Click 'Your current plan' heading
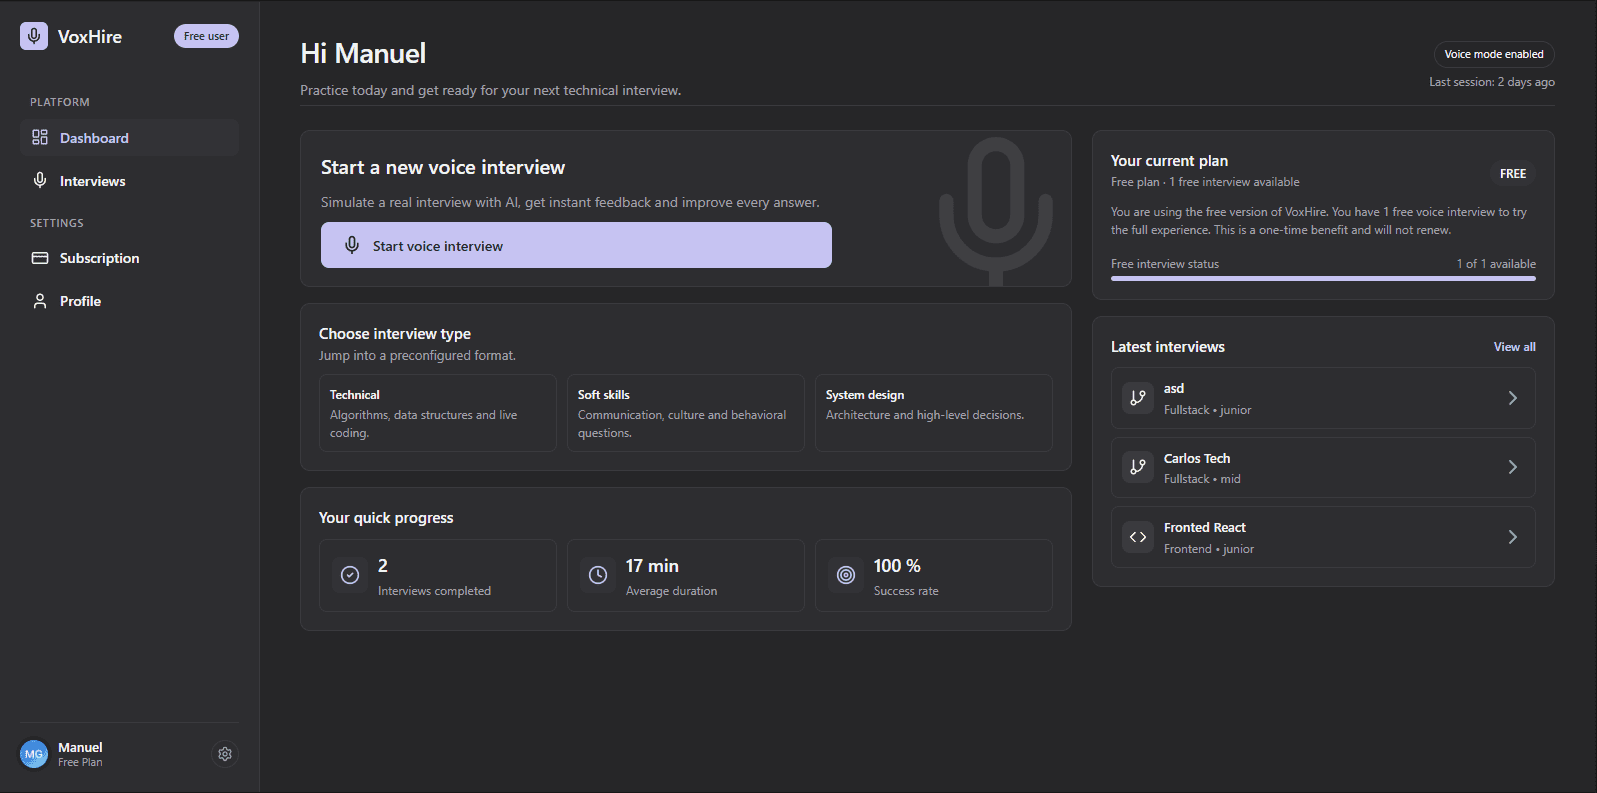The width and height of the screenshot is (1597, 793). 1169,161
